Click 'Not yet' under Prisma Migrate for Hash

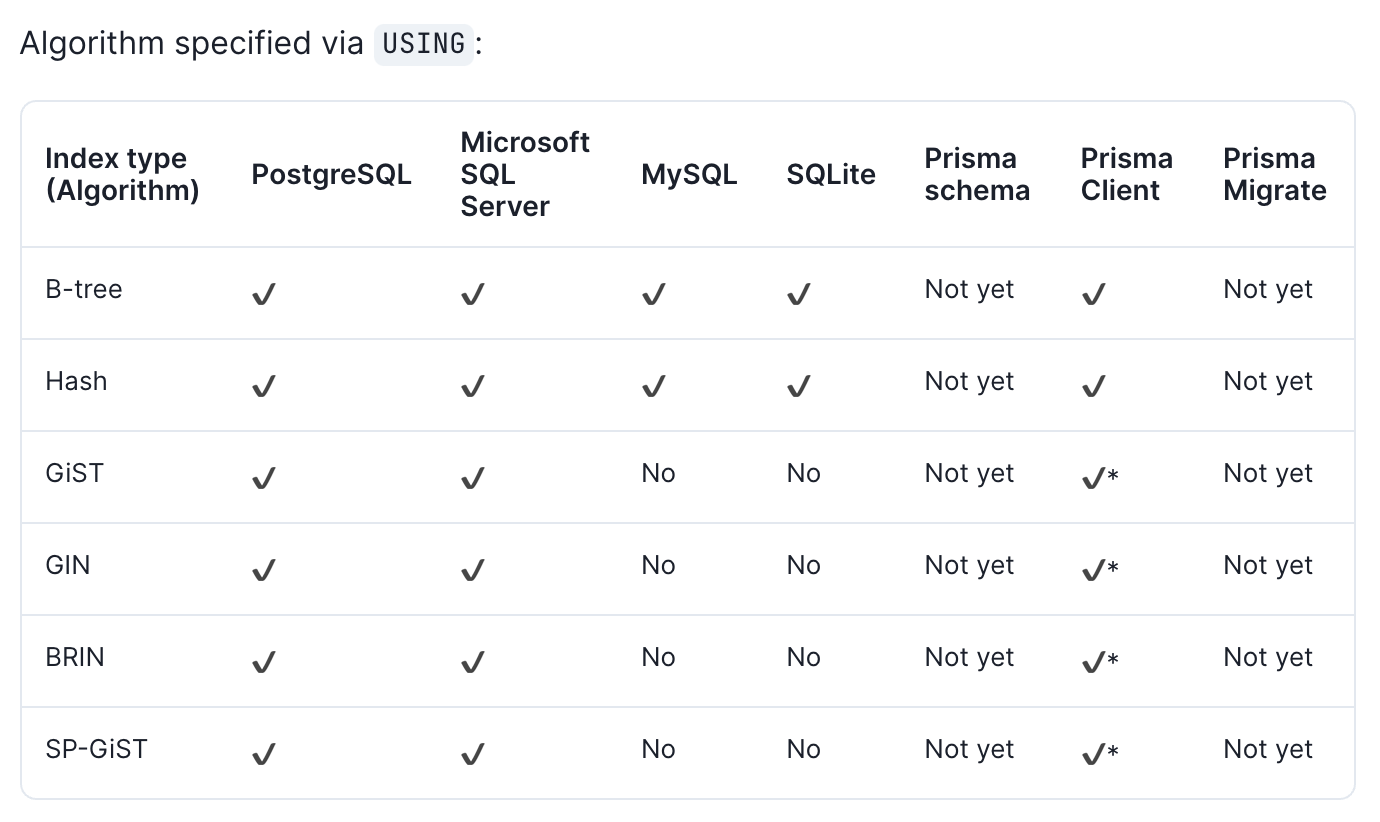[x=1267, y=381]
